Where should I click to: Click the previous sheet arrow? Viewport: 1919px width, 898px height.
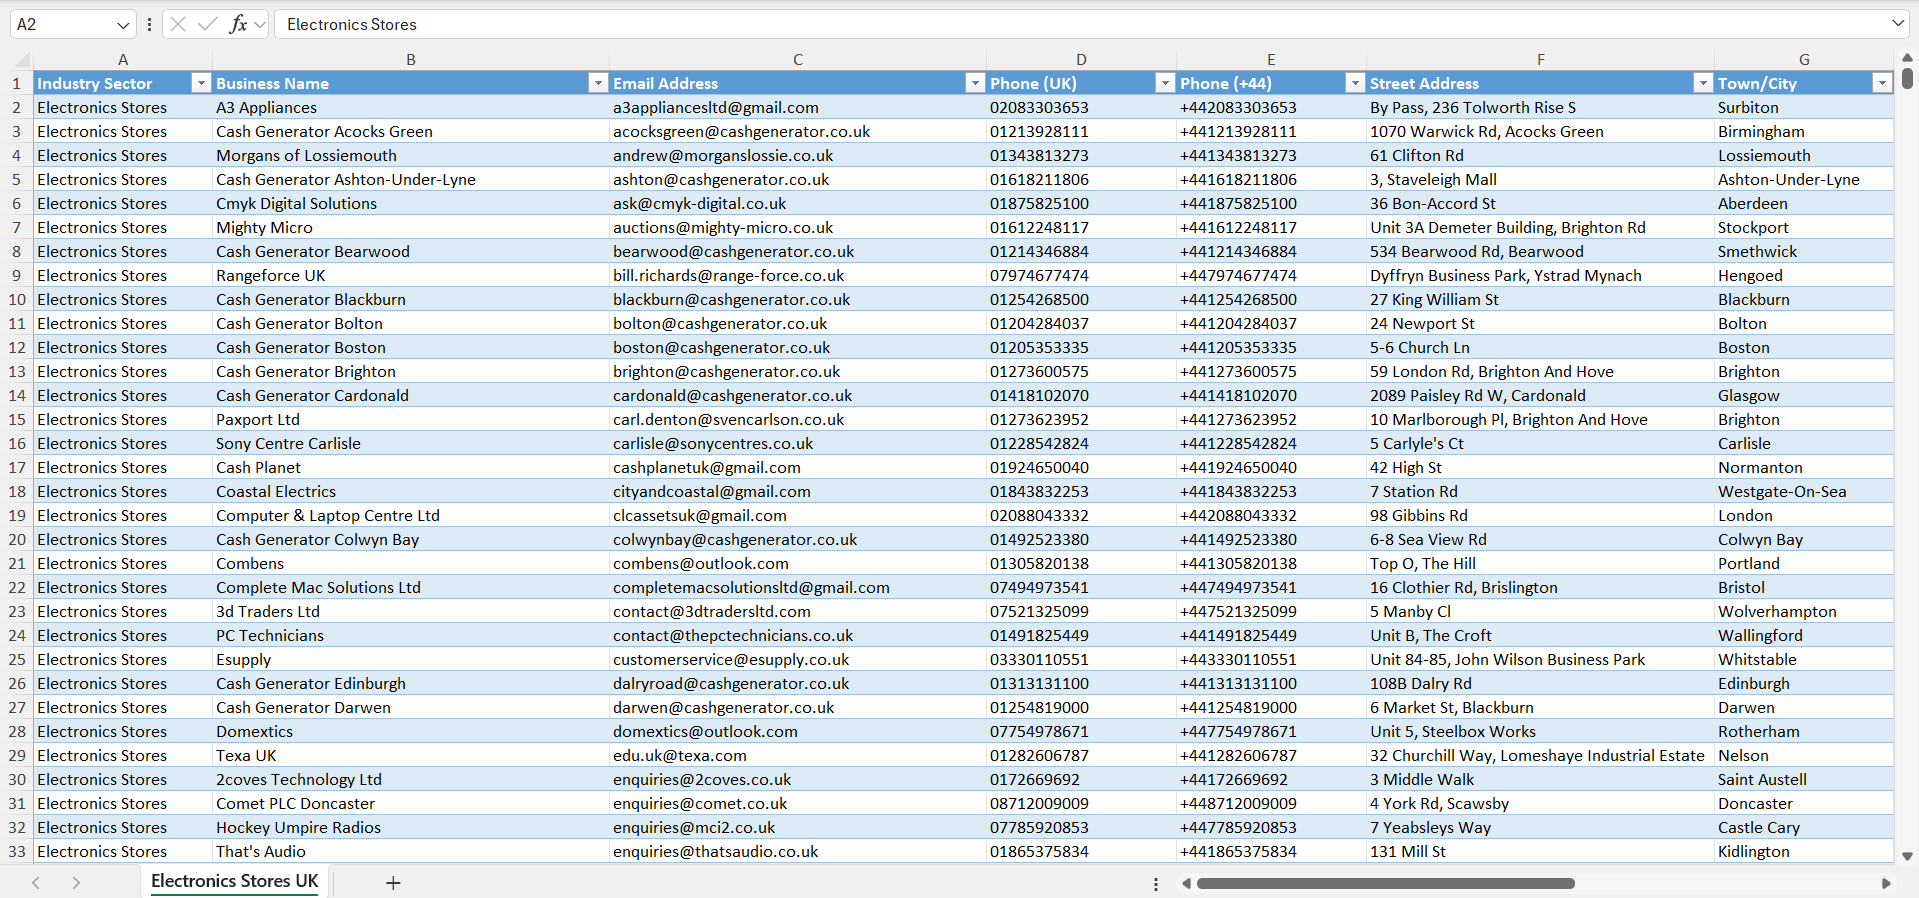pyautogui.click(x=36, y=883)
